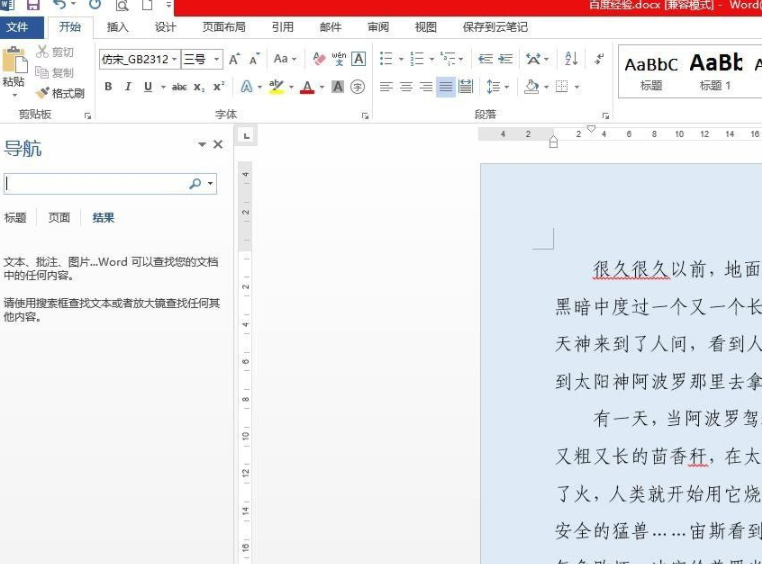
Task: Apply paragraph shading fill color
Action: coord(532,87)
